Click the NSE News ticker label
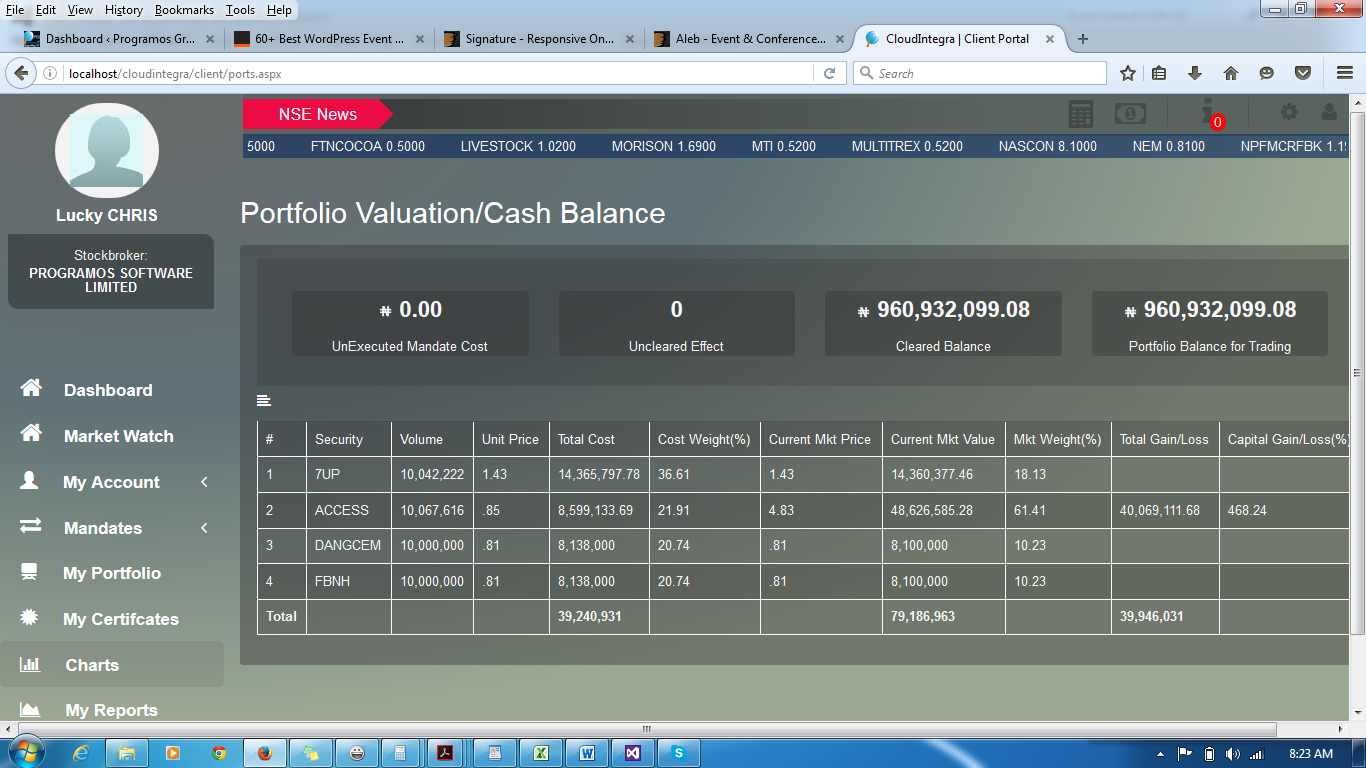The width and height of the screenshot is (1366, 768). tap(317, 114)
